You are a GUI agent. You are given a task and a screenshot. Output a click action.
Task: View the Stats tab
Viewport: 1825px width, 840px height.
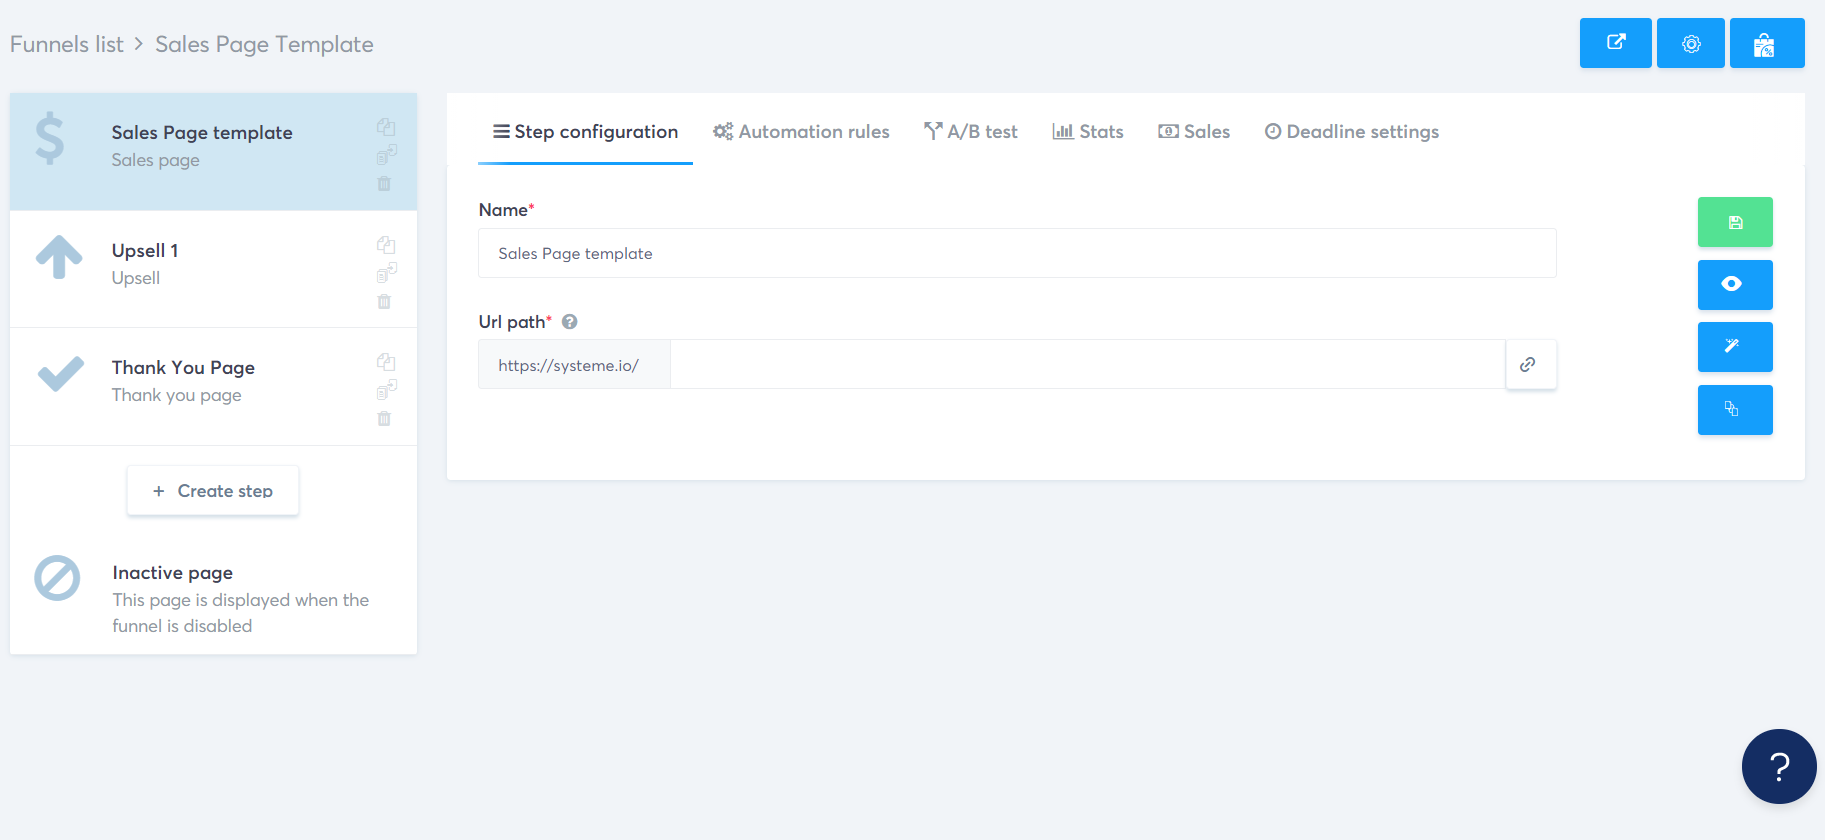tap(1088, 132)
